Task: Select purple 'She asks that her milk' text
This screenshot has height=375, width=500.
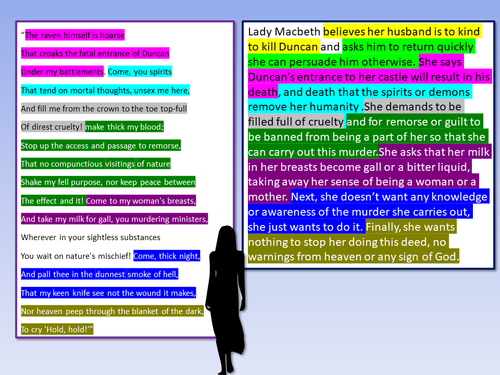Action: pos(434,152)
